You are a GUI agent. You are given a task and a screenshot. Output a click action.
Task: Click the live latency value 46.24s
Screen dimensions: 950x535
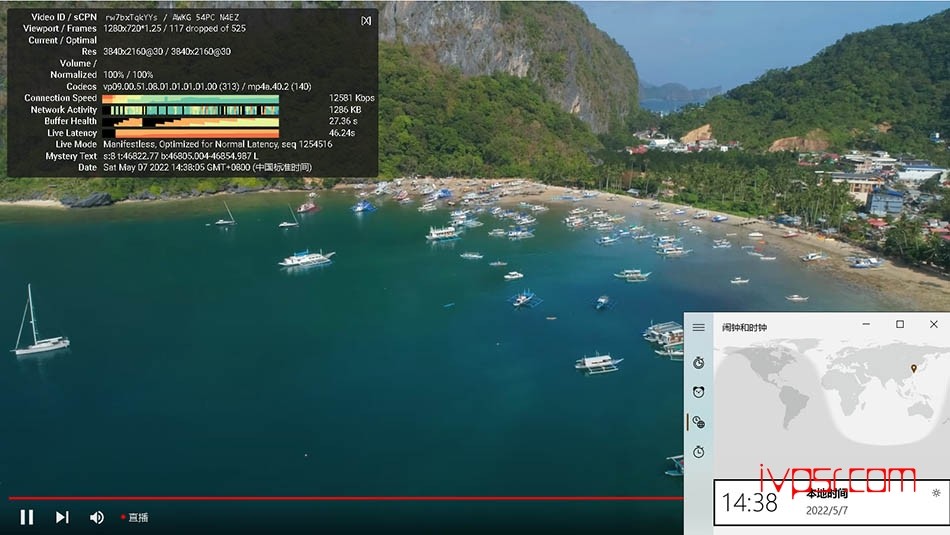pyautogui.click(x=342, y=133)
